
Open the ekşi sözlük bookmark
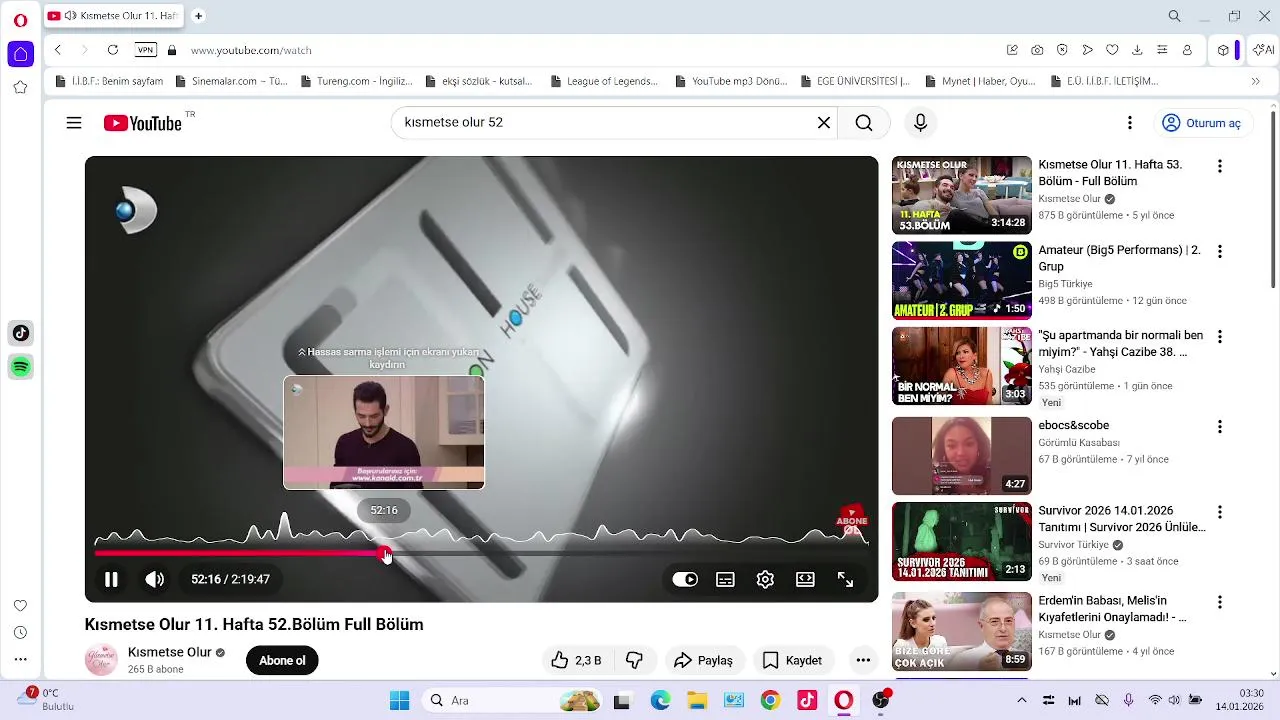coord(479,81)
